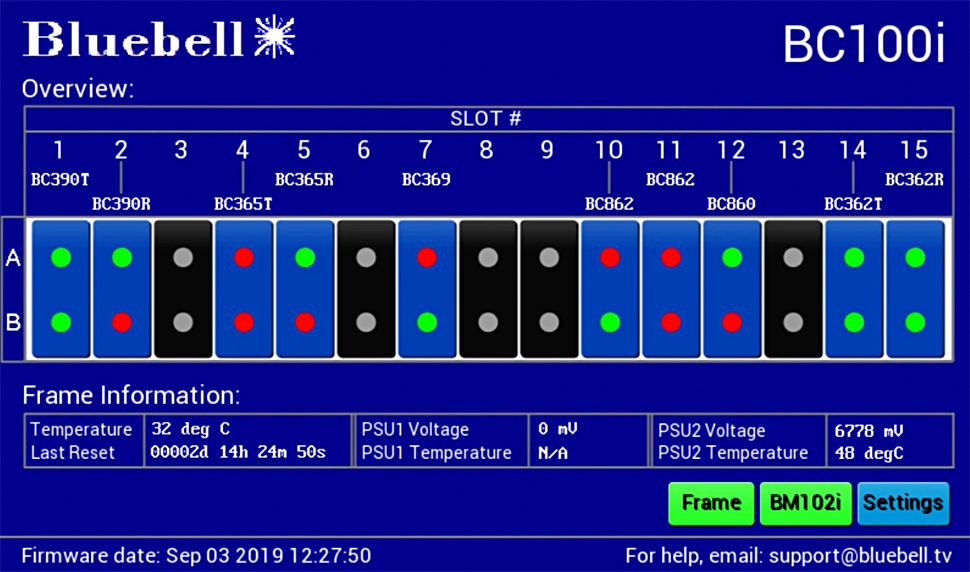Viewport: 970px width, 572px height.
Task: Click the 32 deg C temperature value
Action: click(191, 429)
